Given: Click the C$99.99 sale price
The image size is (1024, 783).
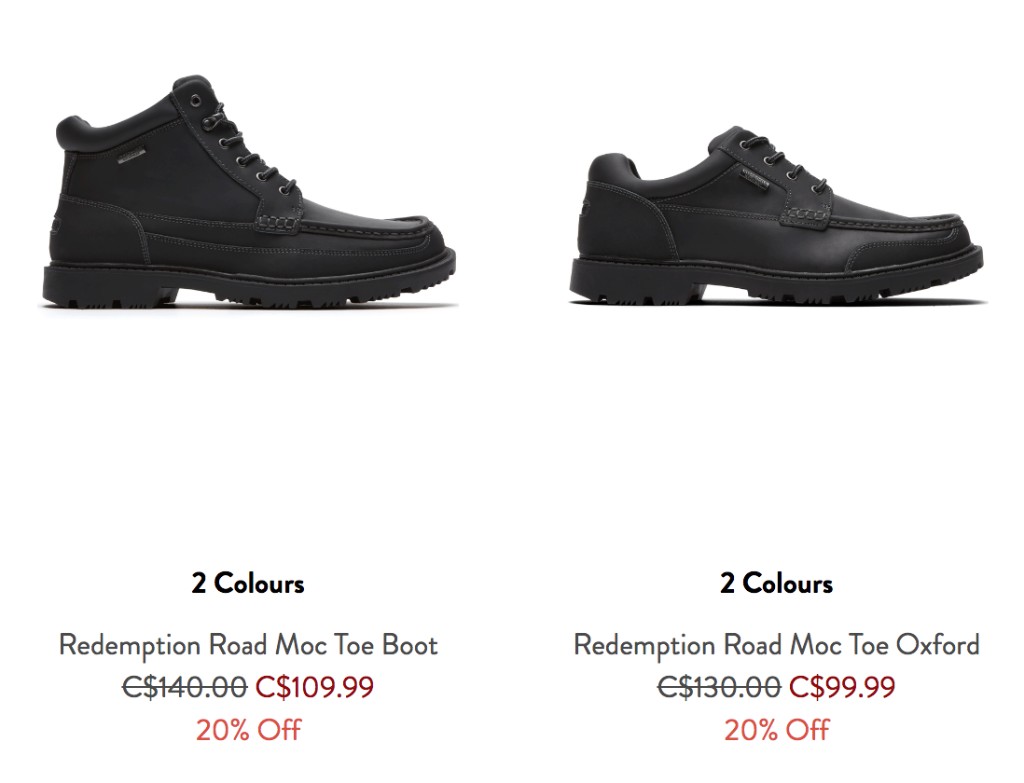Looking at the screenshot, I should (842, 687).
